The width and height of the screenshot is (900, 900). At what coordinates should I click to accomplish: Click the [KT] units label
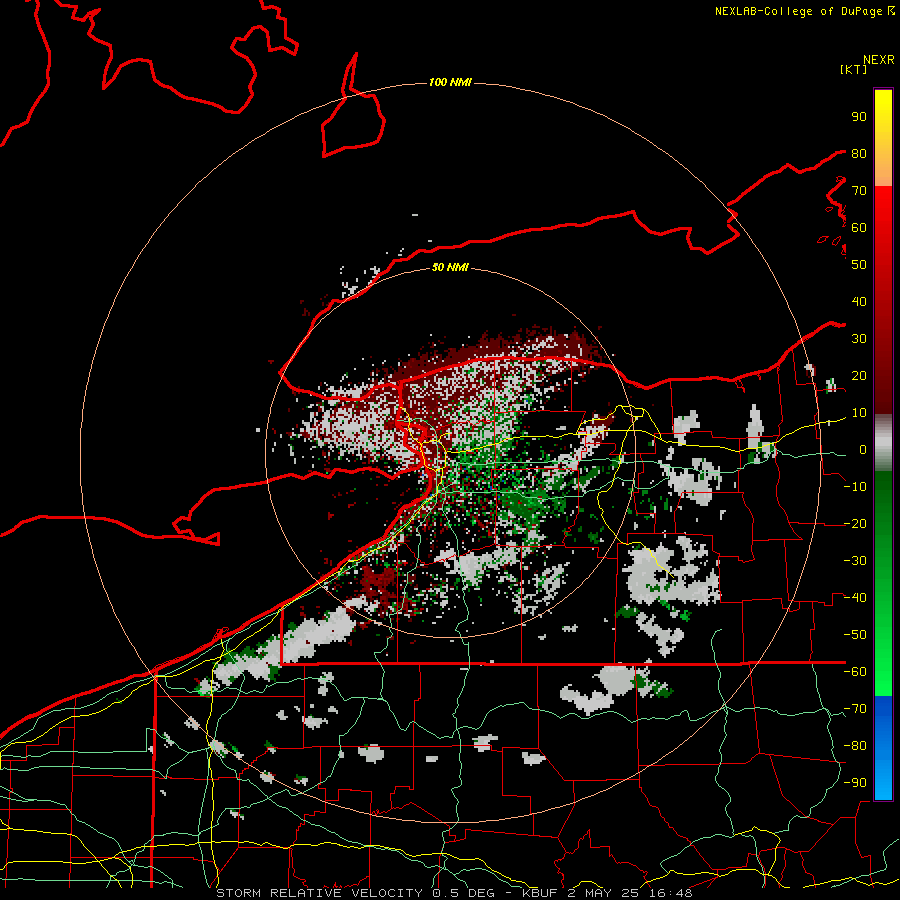tap(854, 69)
